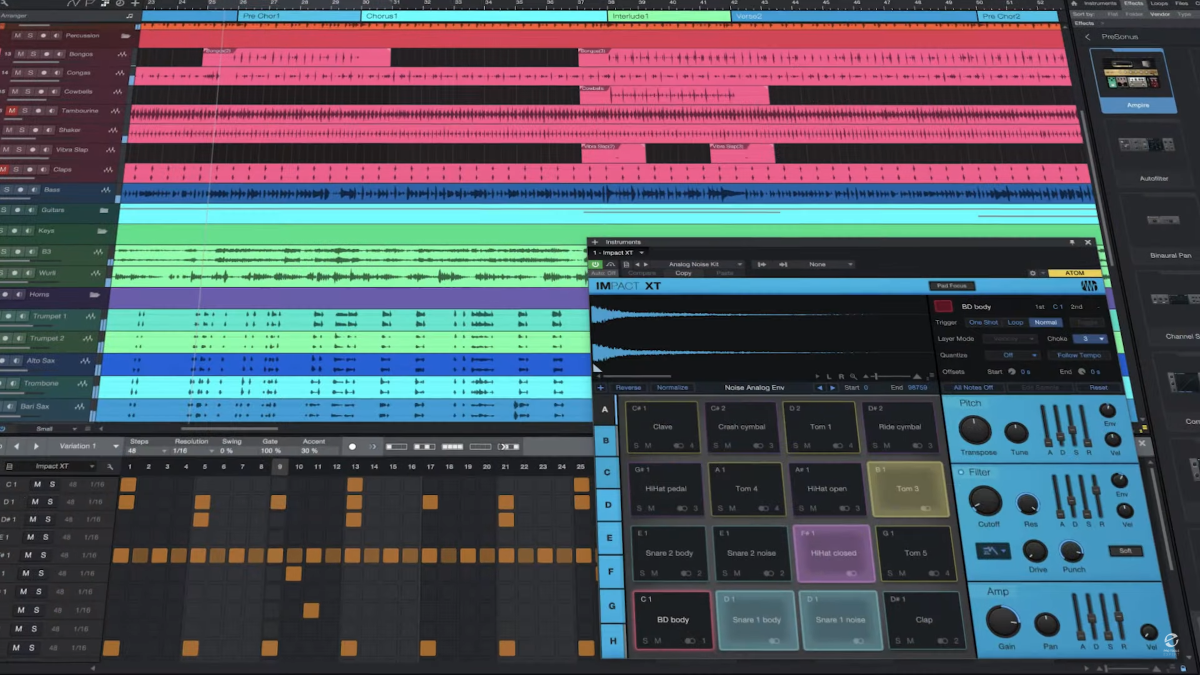Click the Copy button in Impact XT

pyautogui.click(x=683, y=273)
